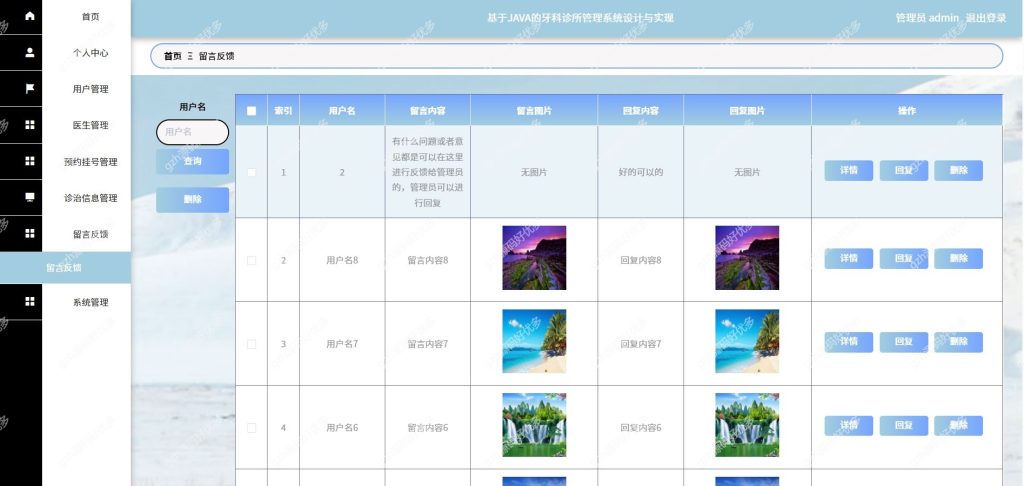Click the 查询 search button
The width and height of the screenshot is (1024, 486).
tap(193, 161)
